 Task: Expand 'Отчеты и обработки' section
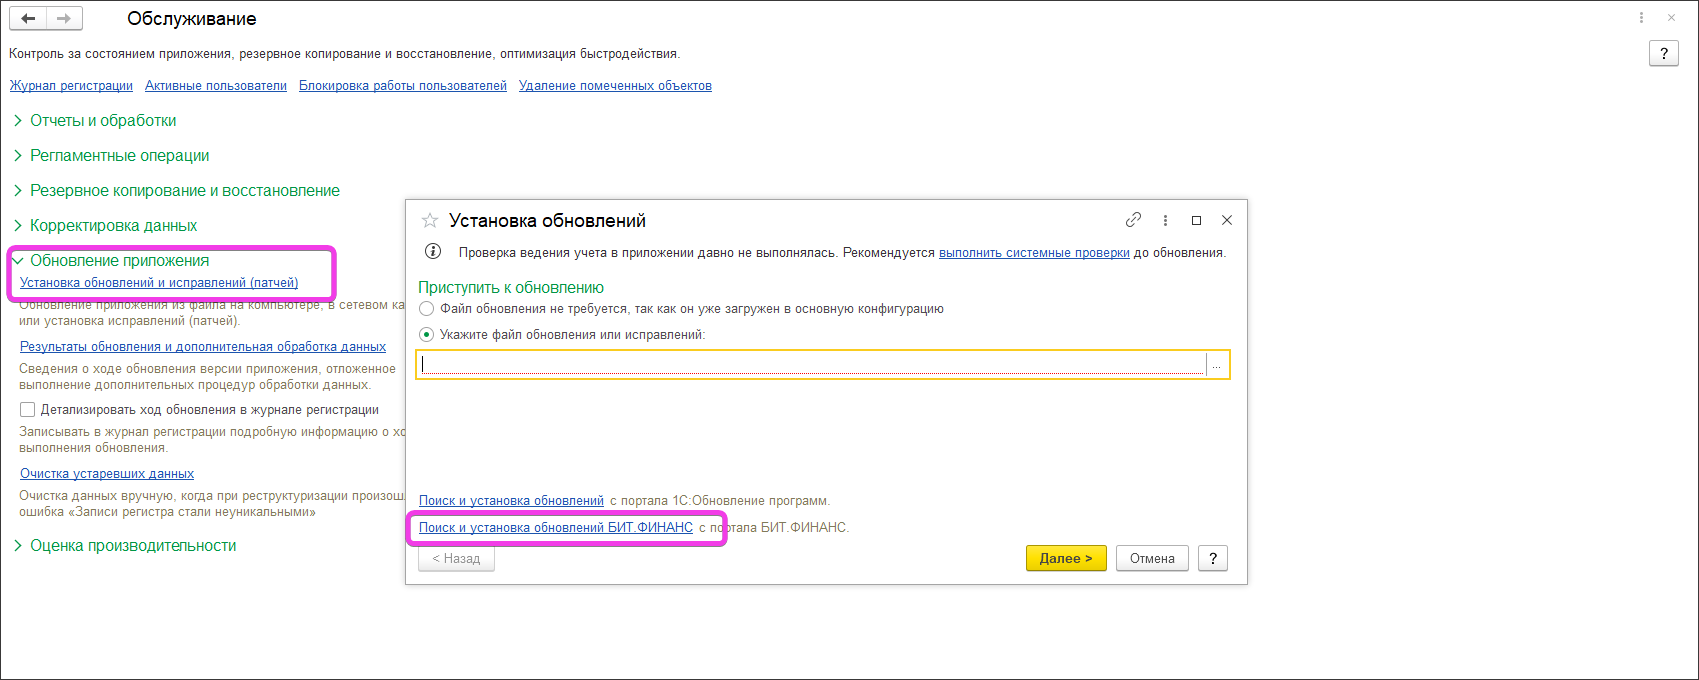[18, 121]
